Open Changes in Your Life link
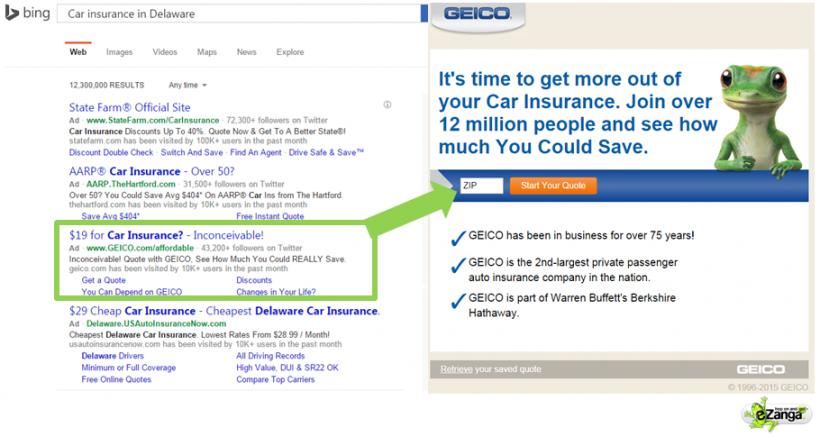Viewport: 820px width, 436px height. 276,292
